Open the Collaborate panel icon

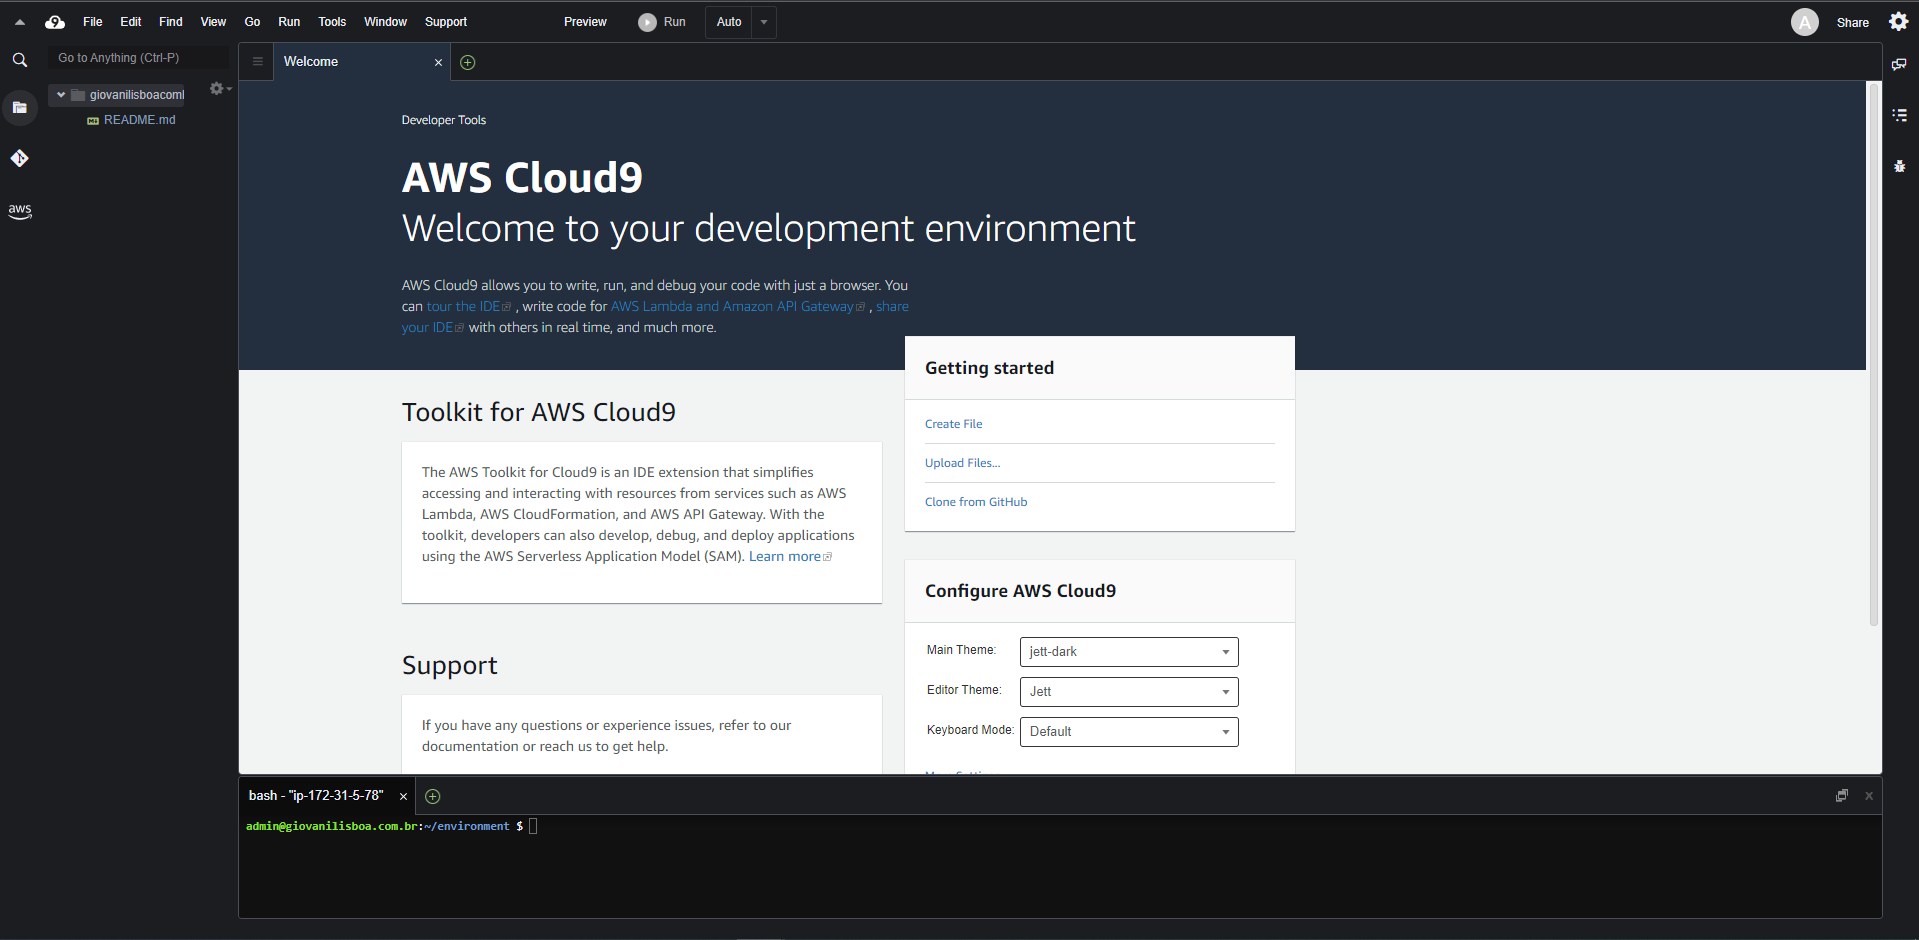(1899, 64)
